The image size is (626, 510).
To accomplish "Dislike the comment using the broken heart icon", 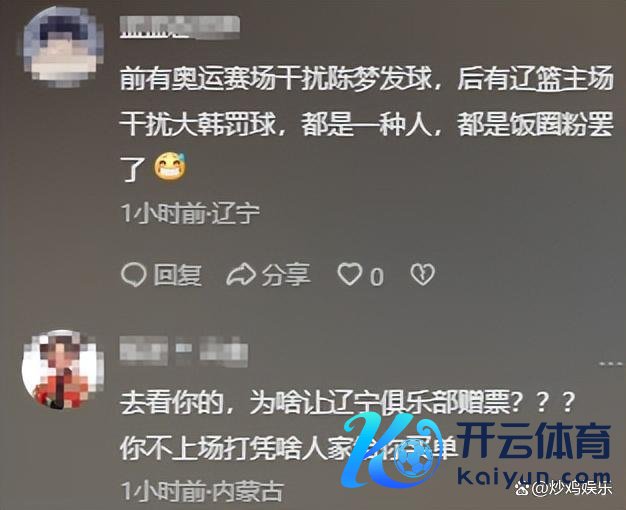I will [x=422, y=275].
